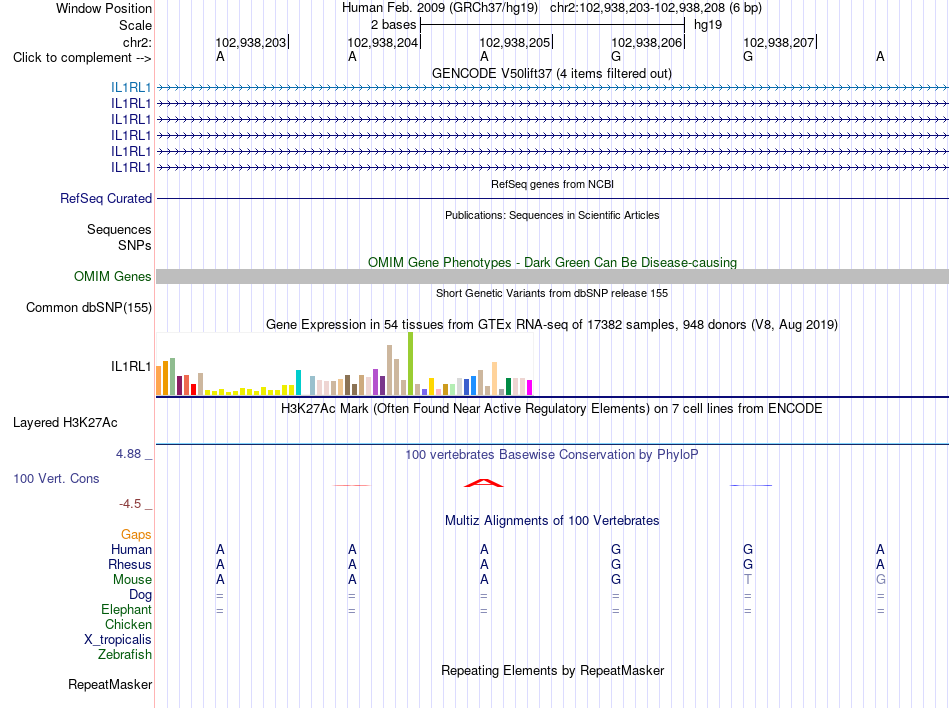This screenshot has height=708, width=950.
Task: Click the Mouse 'T' mismatch base
Action: coord(748,580)
